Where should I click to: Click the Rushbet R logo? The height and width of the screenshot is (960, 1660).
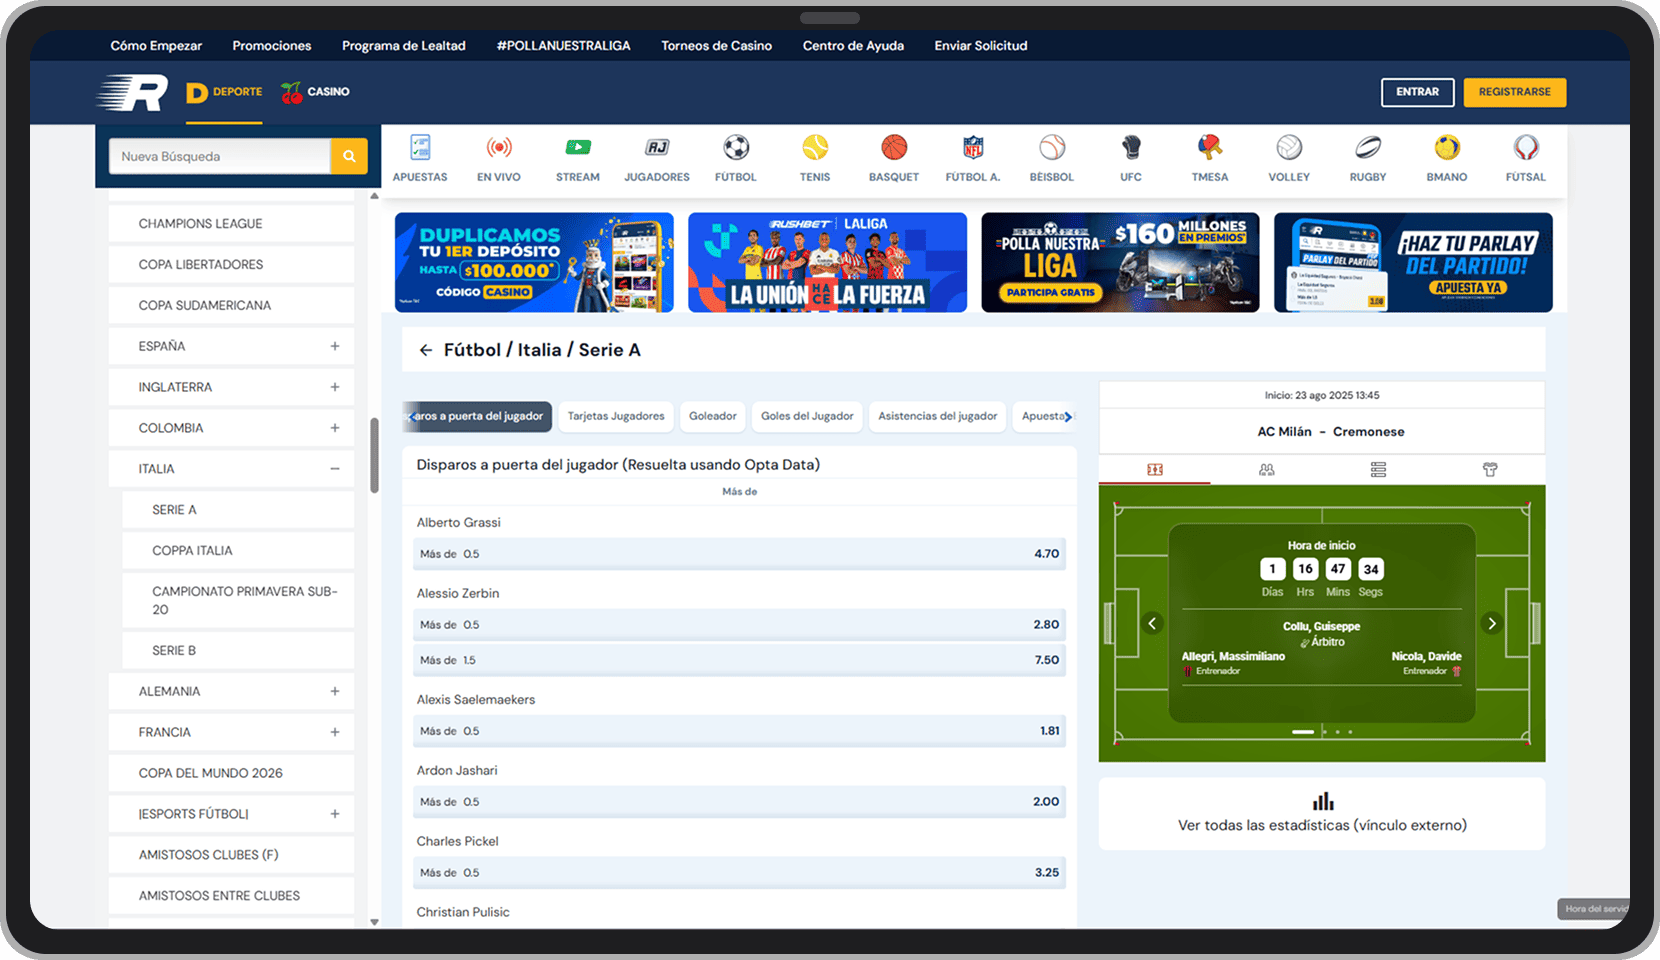[132, 93]
